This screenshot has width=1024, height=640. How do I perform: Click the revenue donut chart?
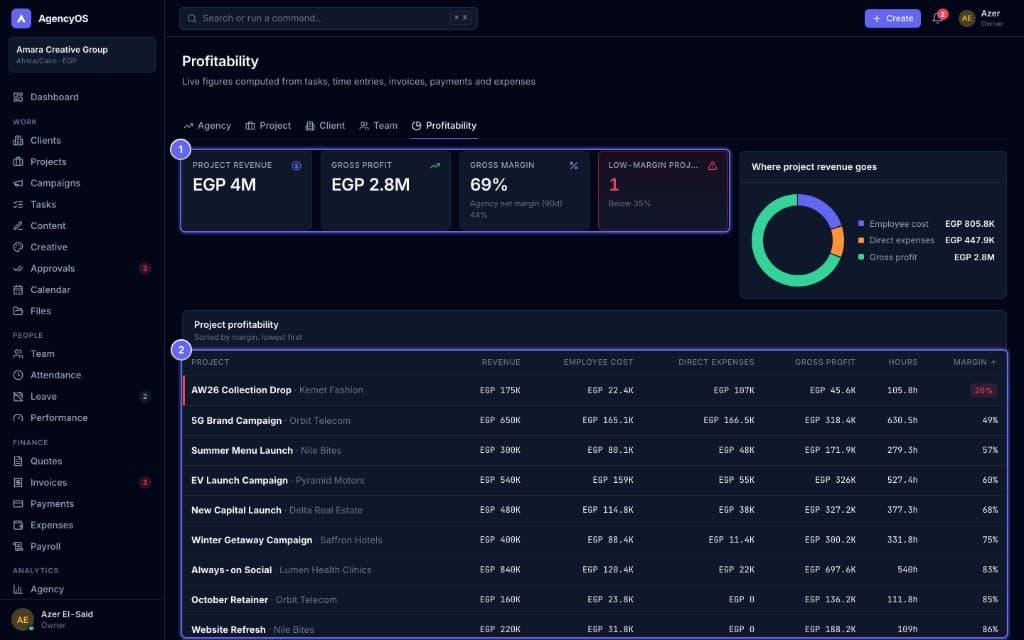click(x=797, y=240)
